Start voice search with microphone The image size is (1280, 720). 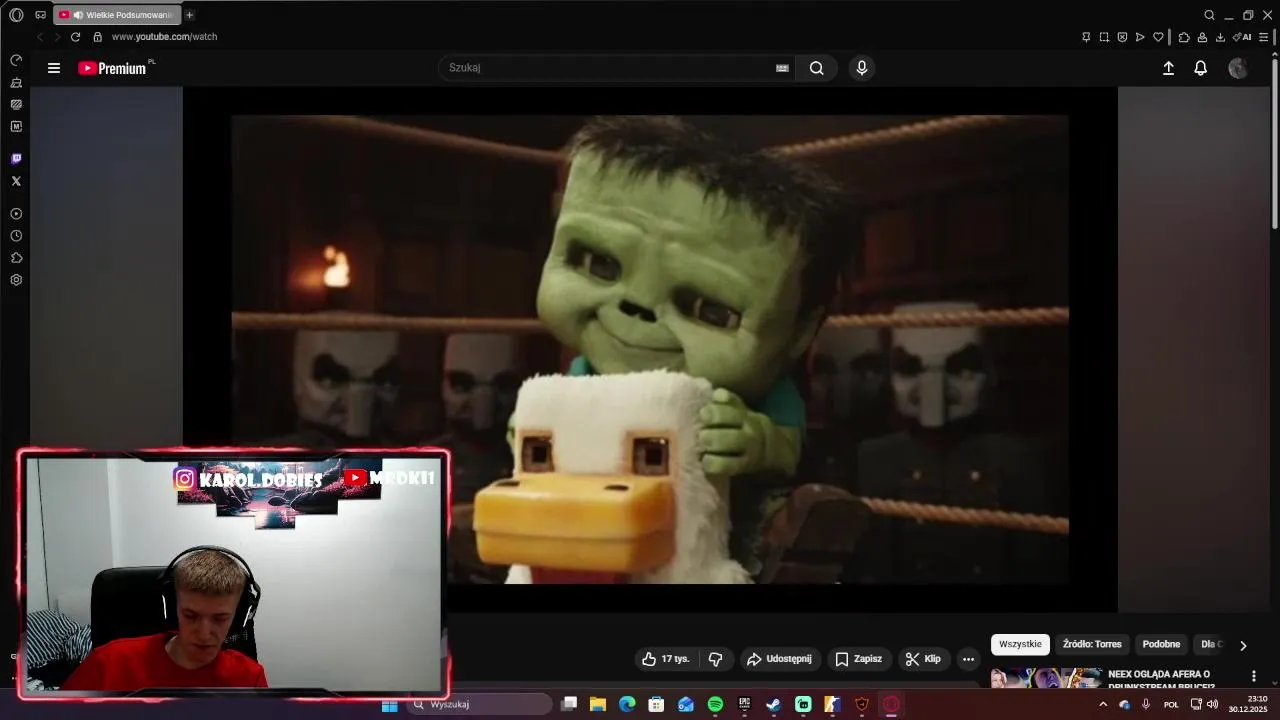[862, 68]
